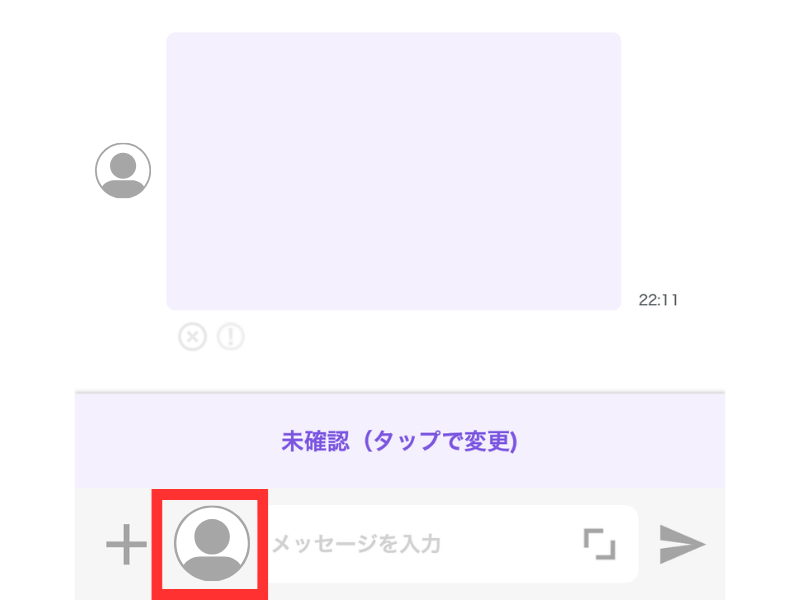Open attachment options with the + button

tap(126, 544)
